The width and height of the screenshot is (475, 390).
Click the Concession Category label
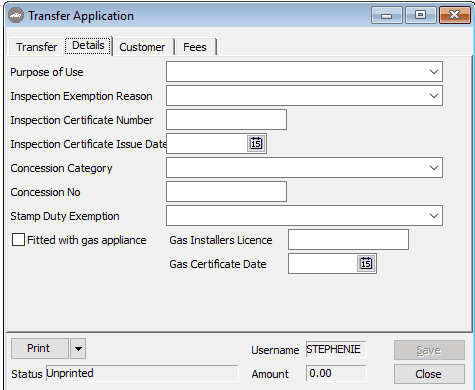point(61,168)
